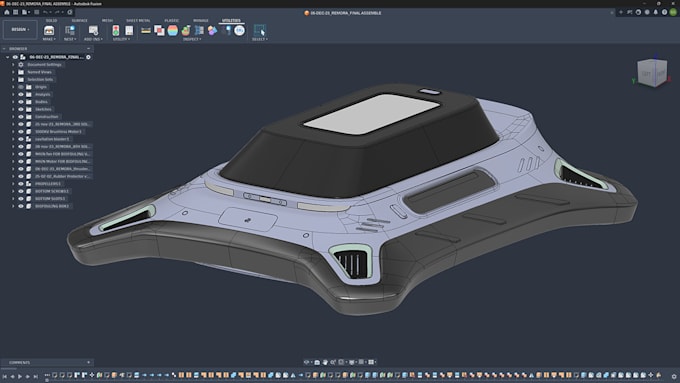Open the Utility dropdown label
This screenshot has height=383, width=680.
(121, 39)
